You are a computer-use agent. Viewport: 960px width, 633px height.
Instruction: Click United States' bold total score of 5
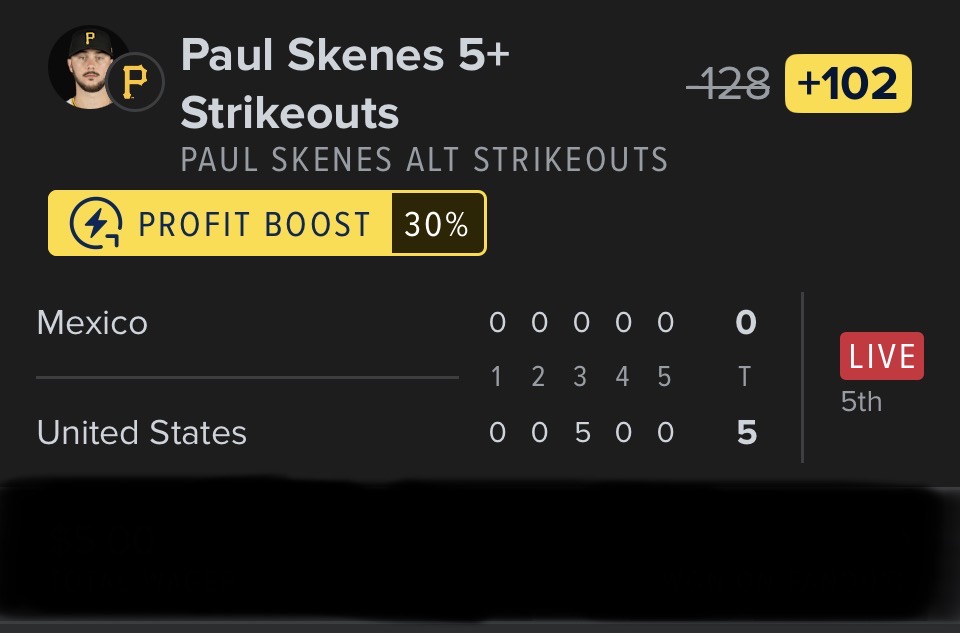pyautogui.click(x=746, y=433)
